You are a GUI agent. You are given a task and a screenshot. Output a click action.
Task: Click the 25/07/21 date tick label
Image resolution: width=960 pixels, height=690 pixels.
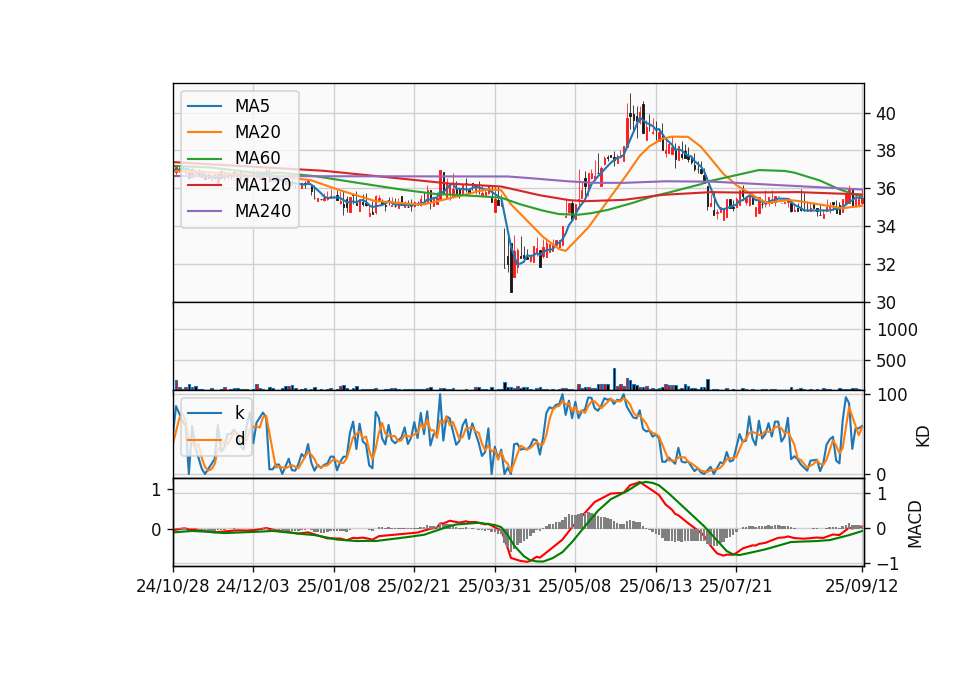(x=736, y=586)
